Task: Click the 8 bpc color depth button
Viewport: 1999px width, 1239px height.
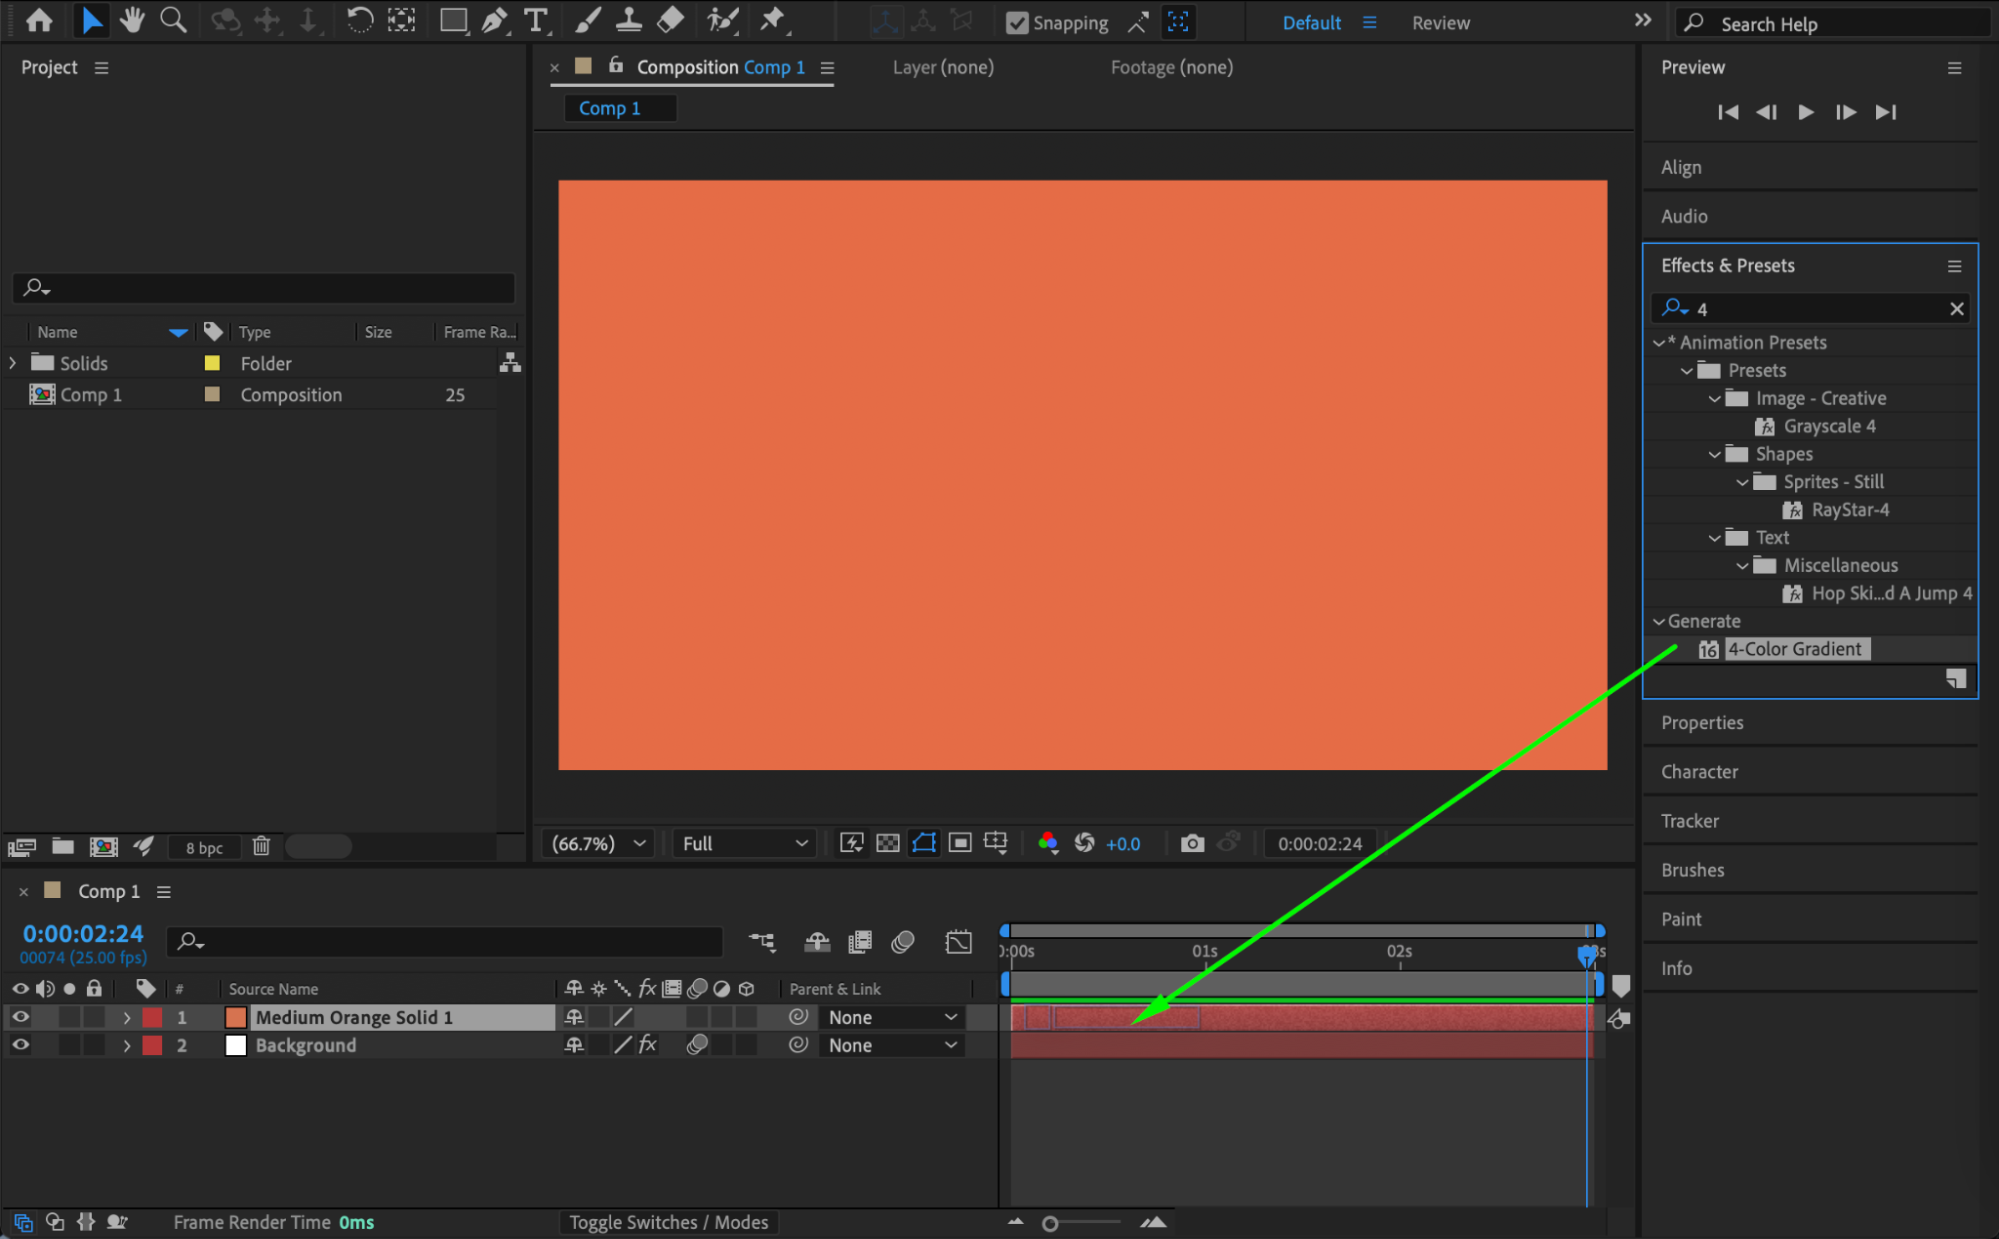Action: pos(204,847)
